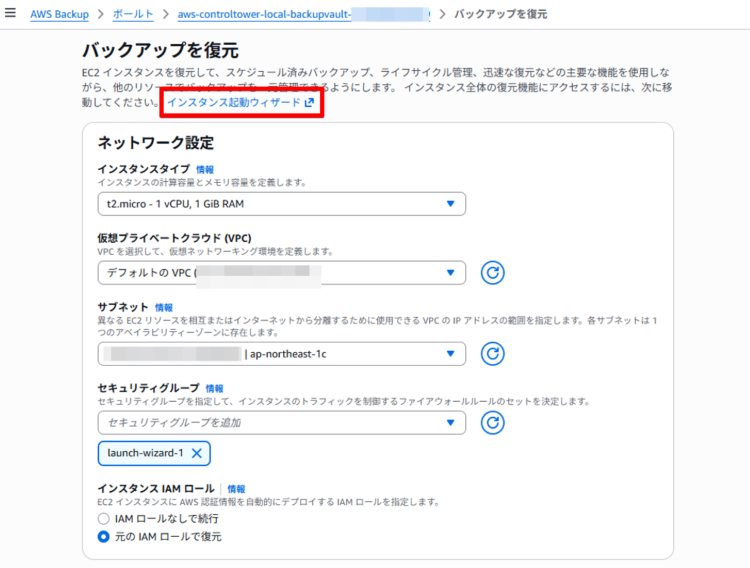Open the ap-northeast-1c subnet dropdown
The height and width of the screenshot is (568, 750).
282,354
